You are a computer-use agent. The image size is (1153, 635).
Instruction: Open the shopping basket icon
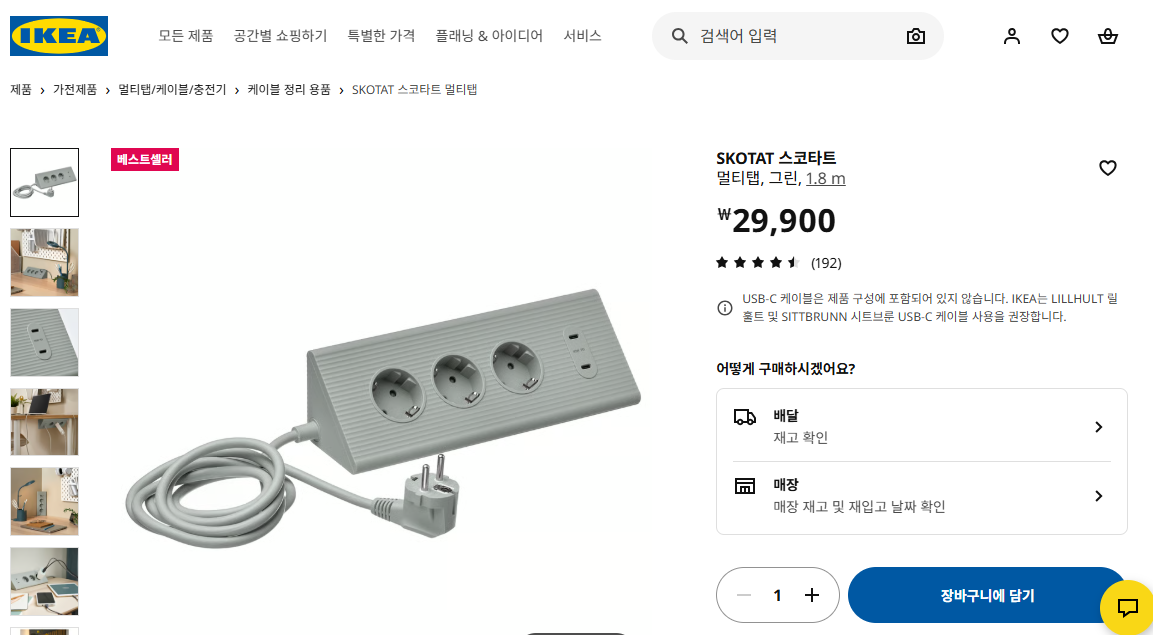coord(1107,36)
